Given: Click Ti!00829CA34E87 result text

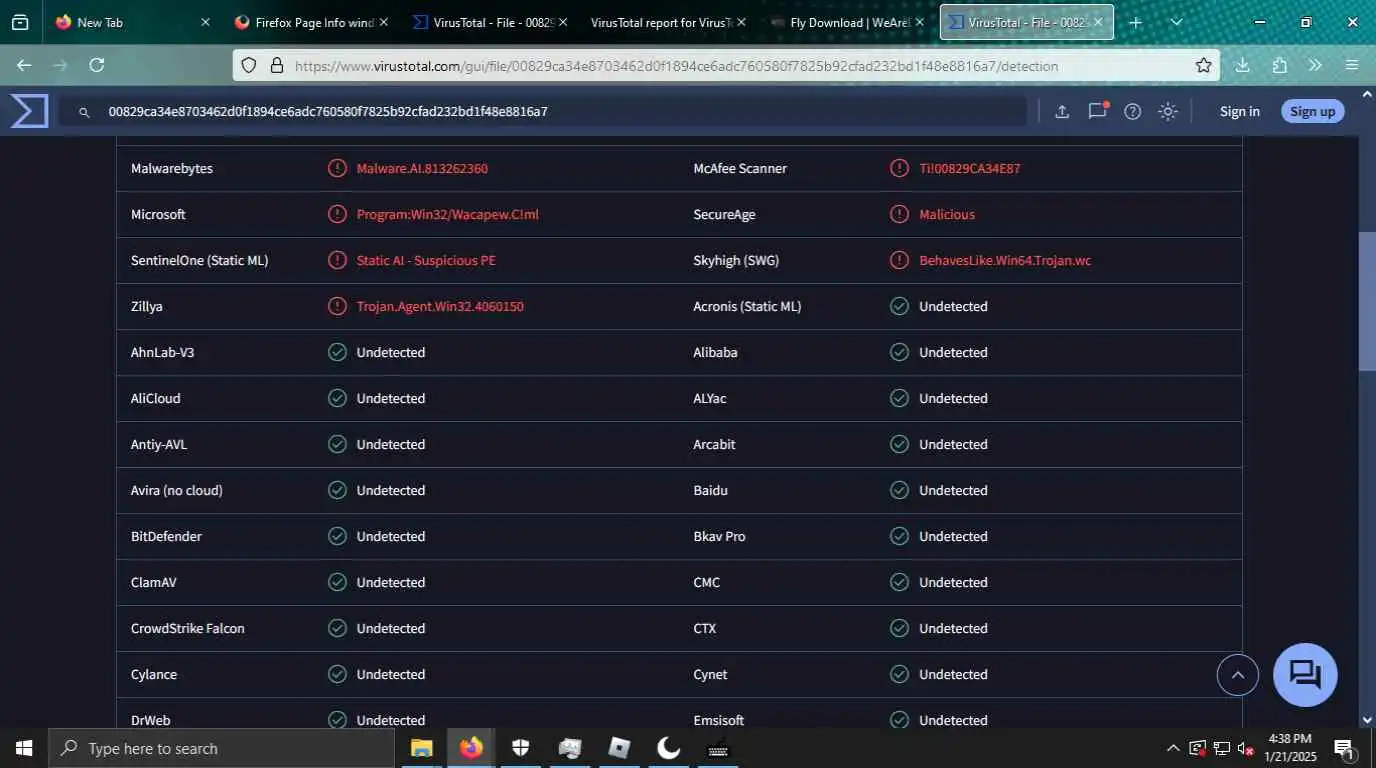Looking at the screenshot, I should click(969, 168).
